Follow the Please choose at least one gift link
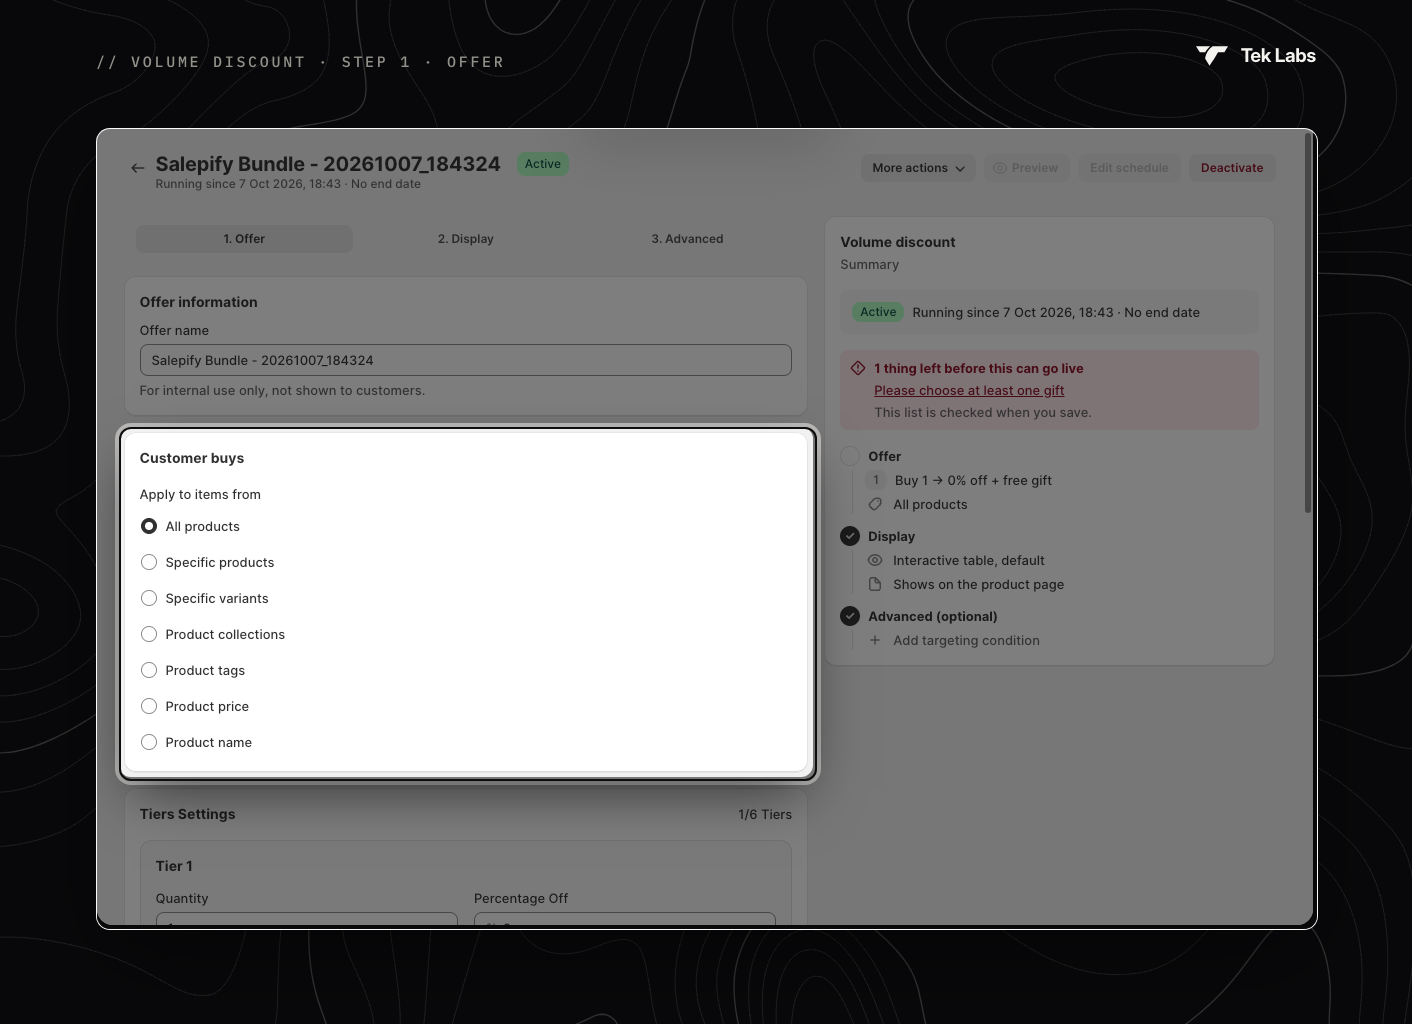Viewport: 1412px width, 1024px height. pos(969,390)
